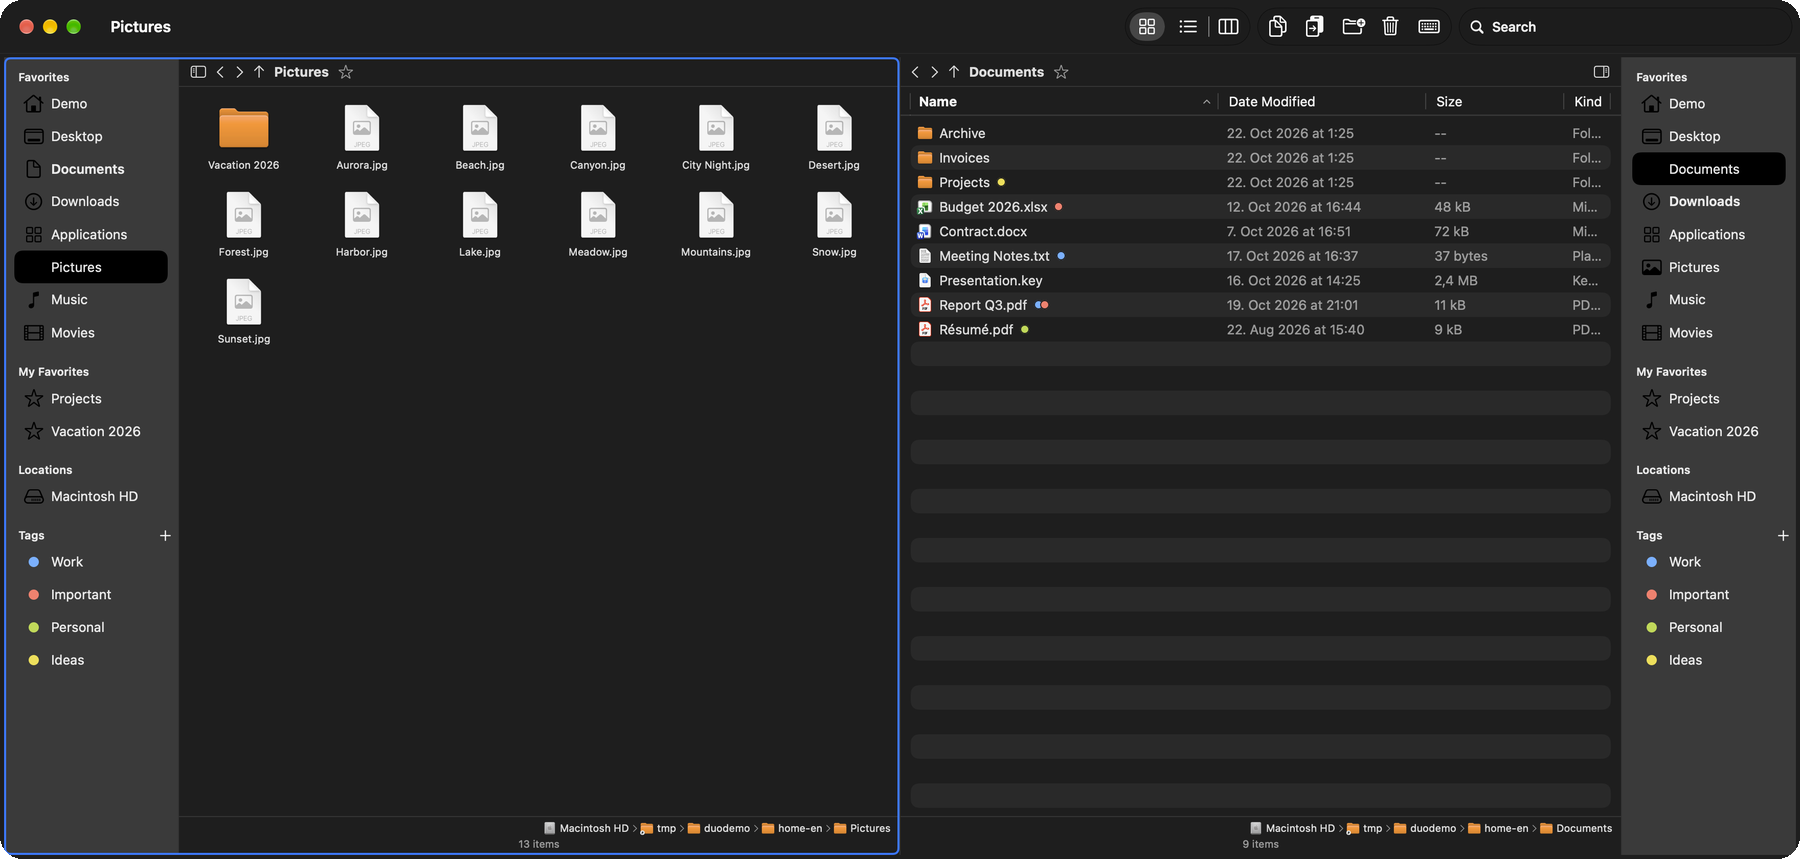Click duodemo in Pictures path bar
Image resolution: width=1800 pixels, height=859 pixels.
click(719, 828)
